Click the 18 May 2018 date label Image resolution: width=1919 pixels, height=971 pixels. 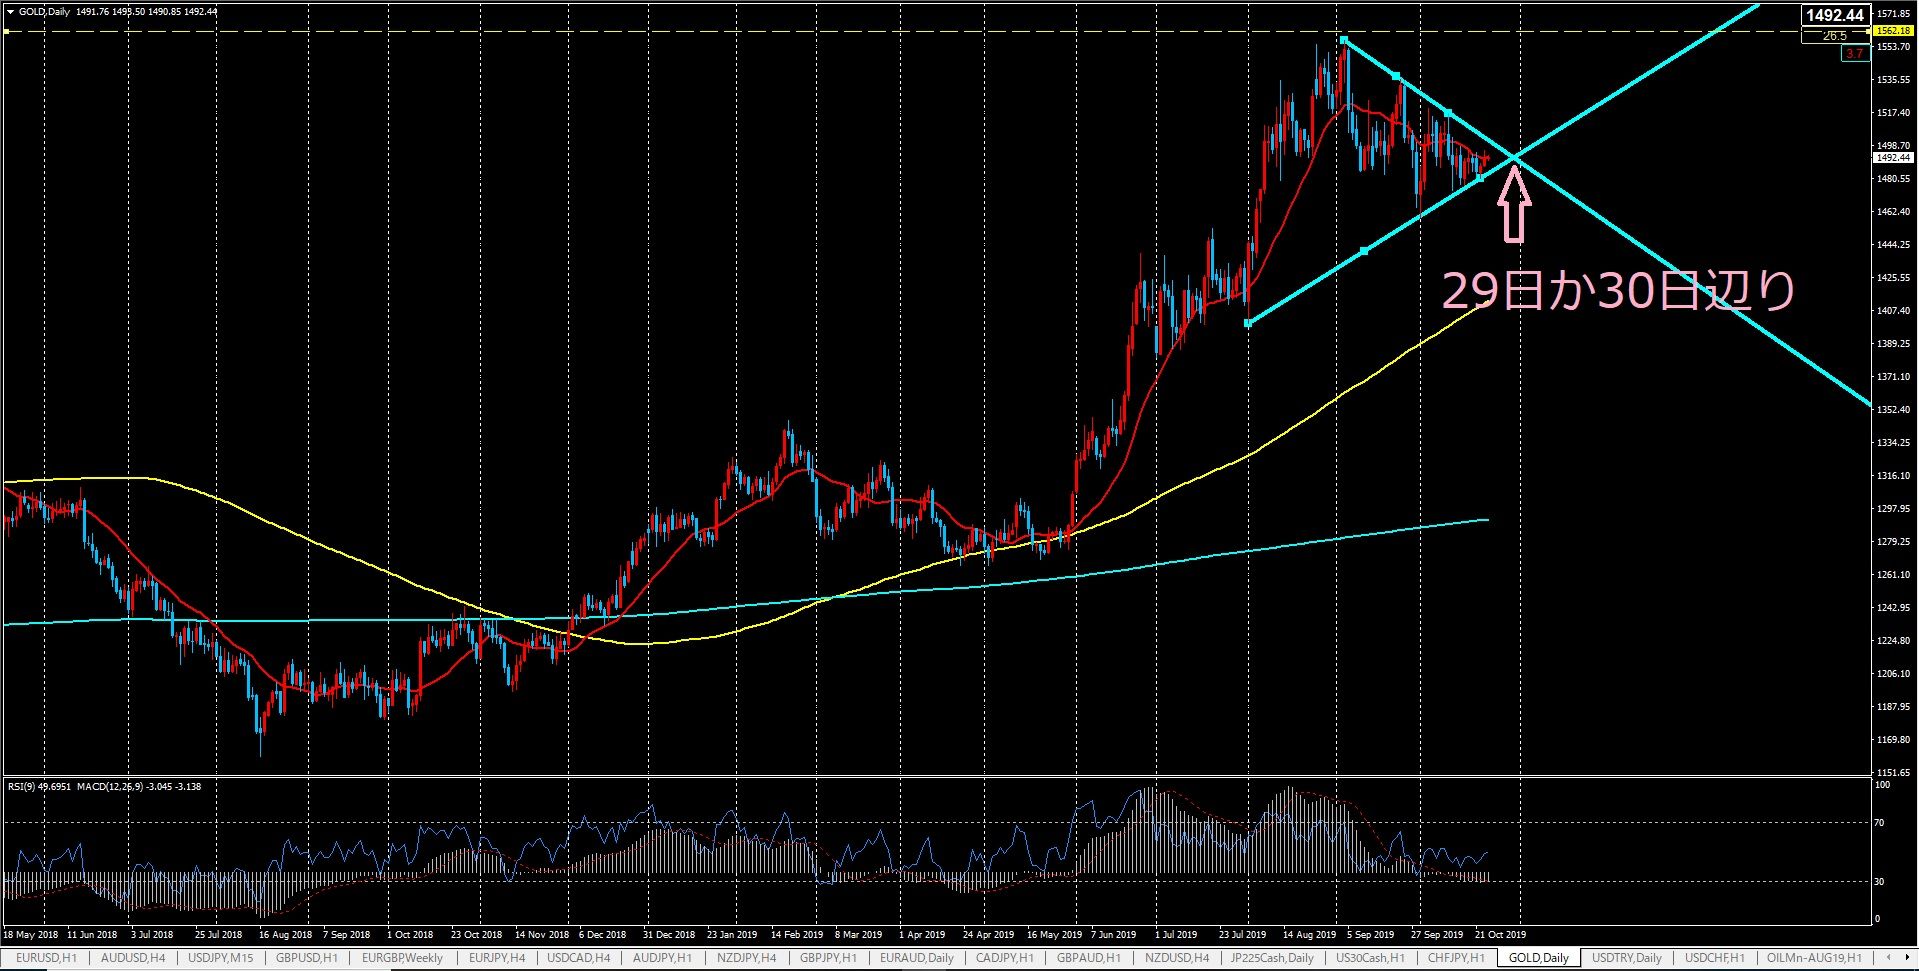coord(30,935)
